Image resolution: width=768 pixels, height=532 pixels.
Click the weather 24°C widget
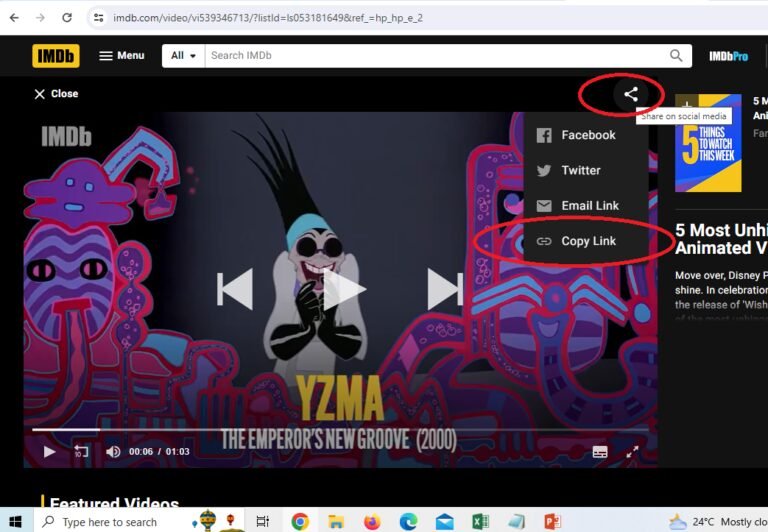[718, 522]
